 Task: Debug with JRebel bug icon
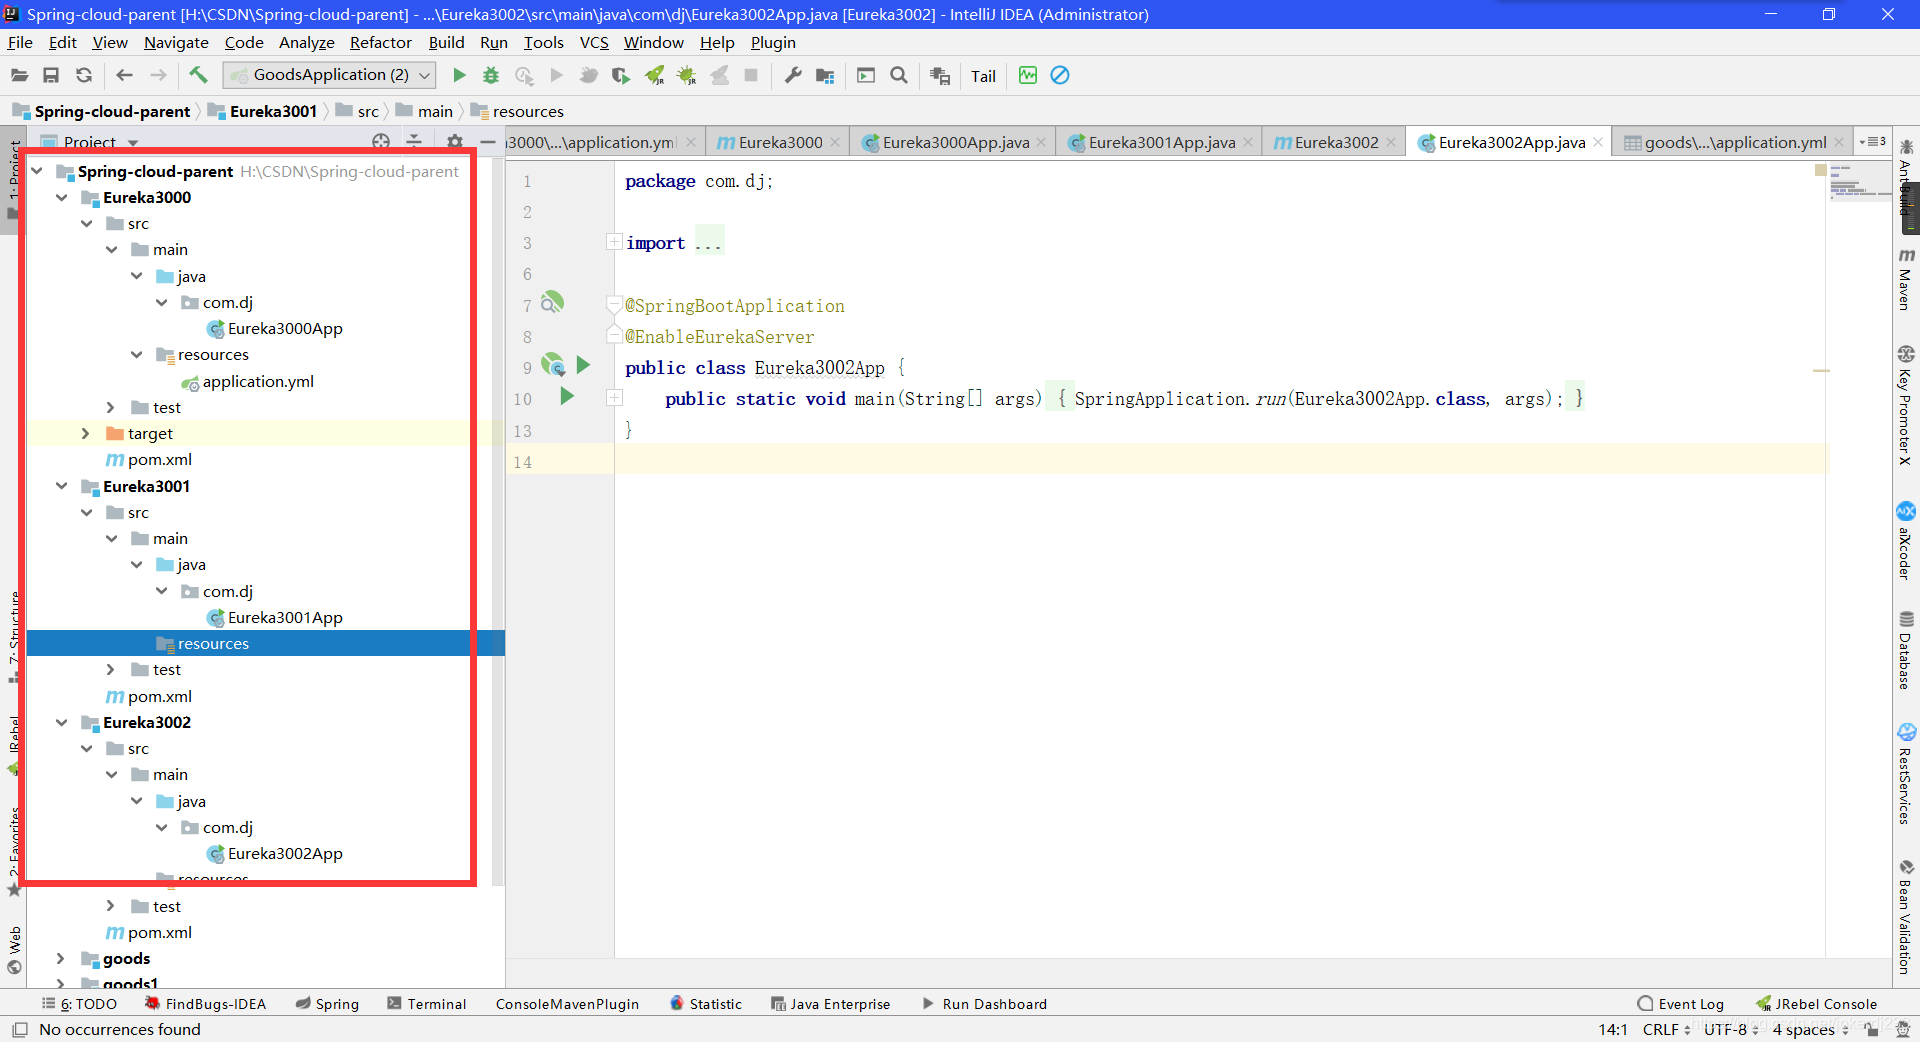click(687, 75)
